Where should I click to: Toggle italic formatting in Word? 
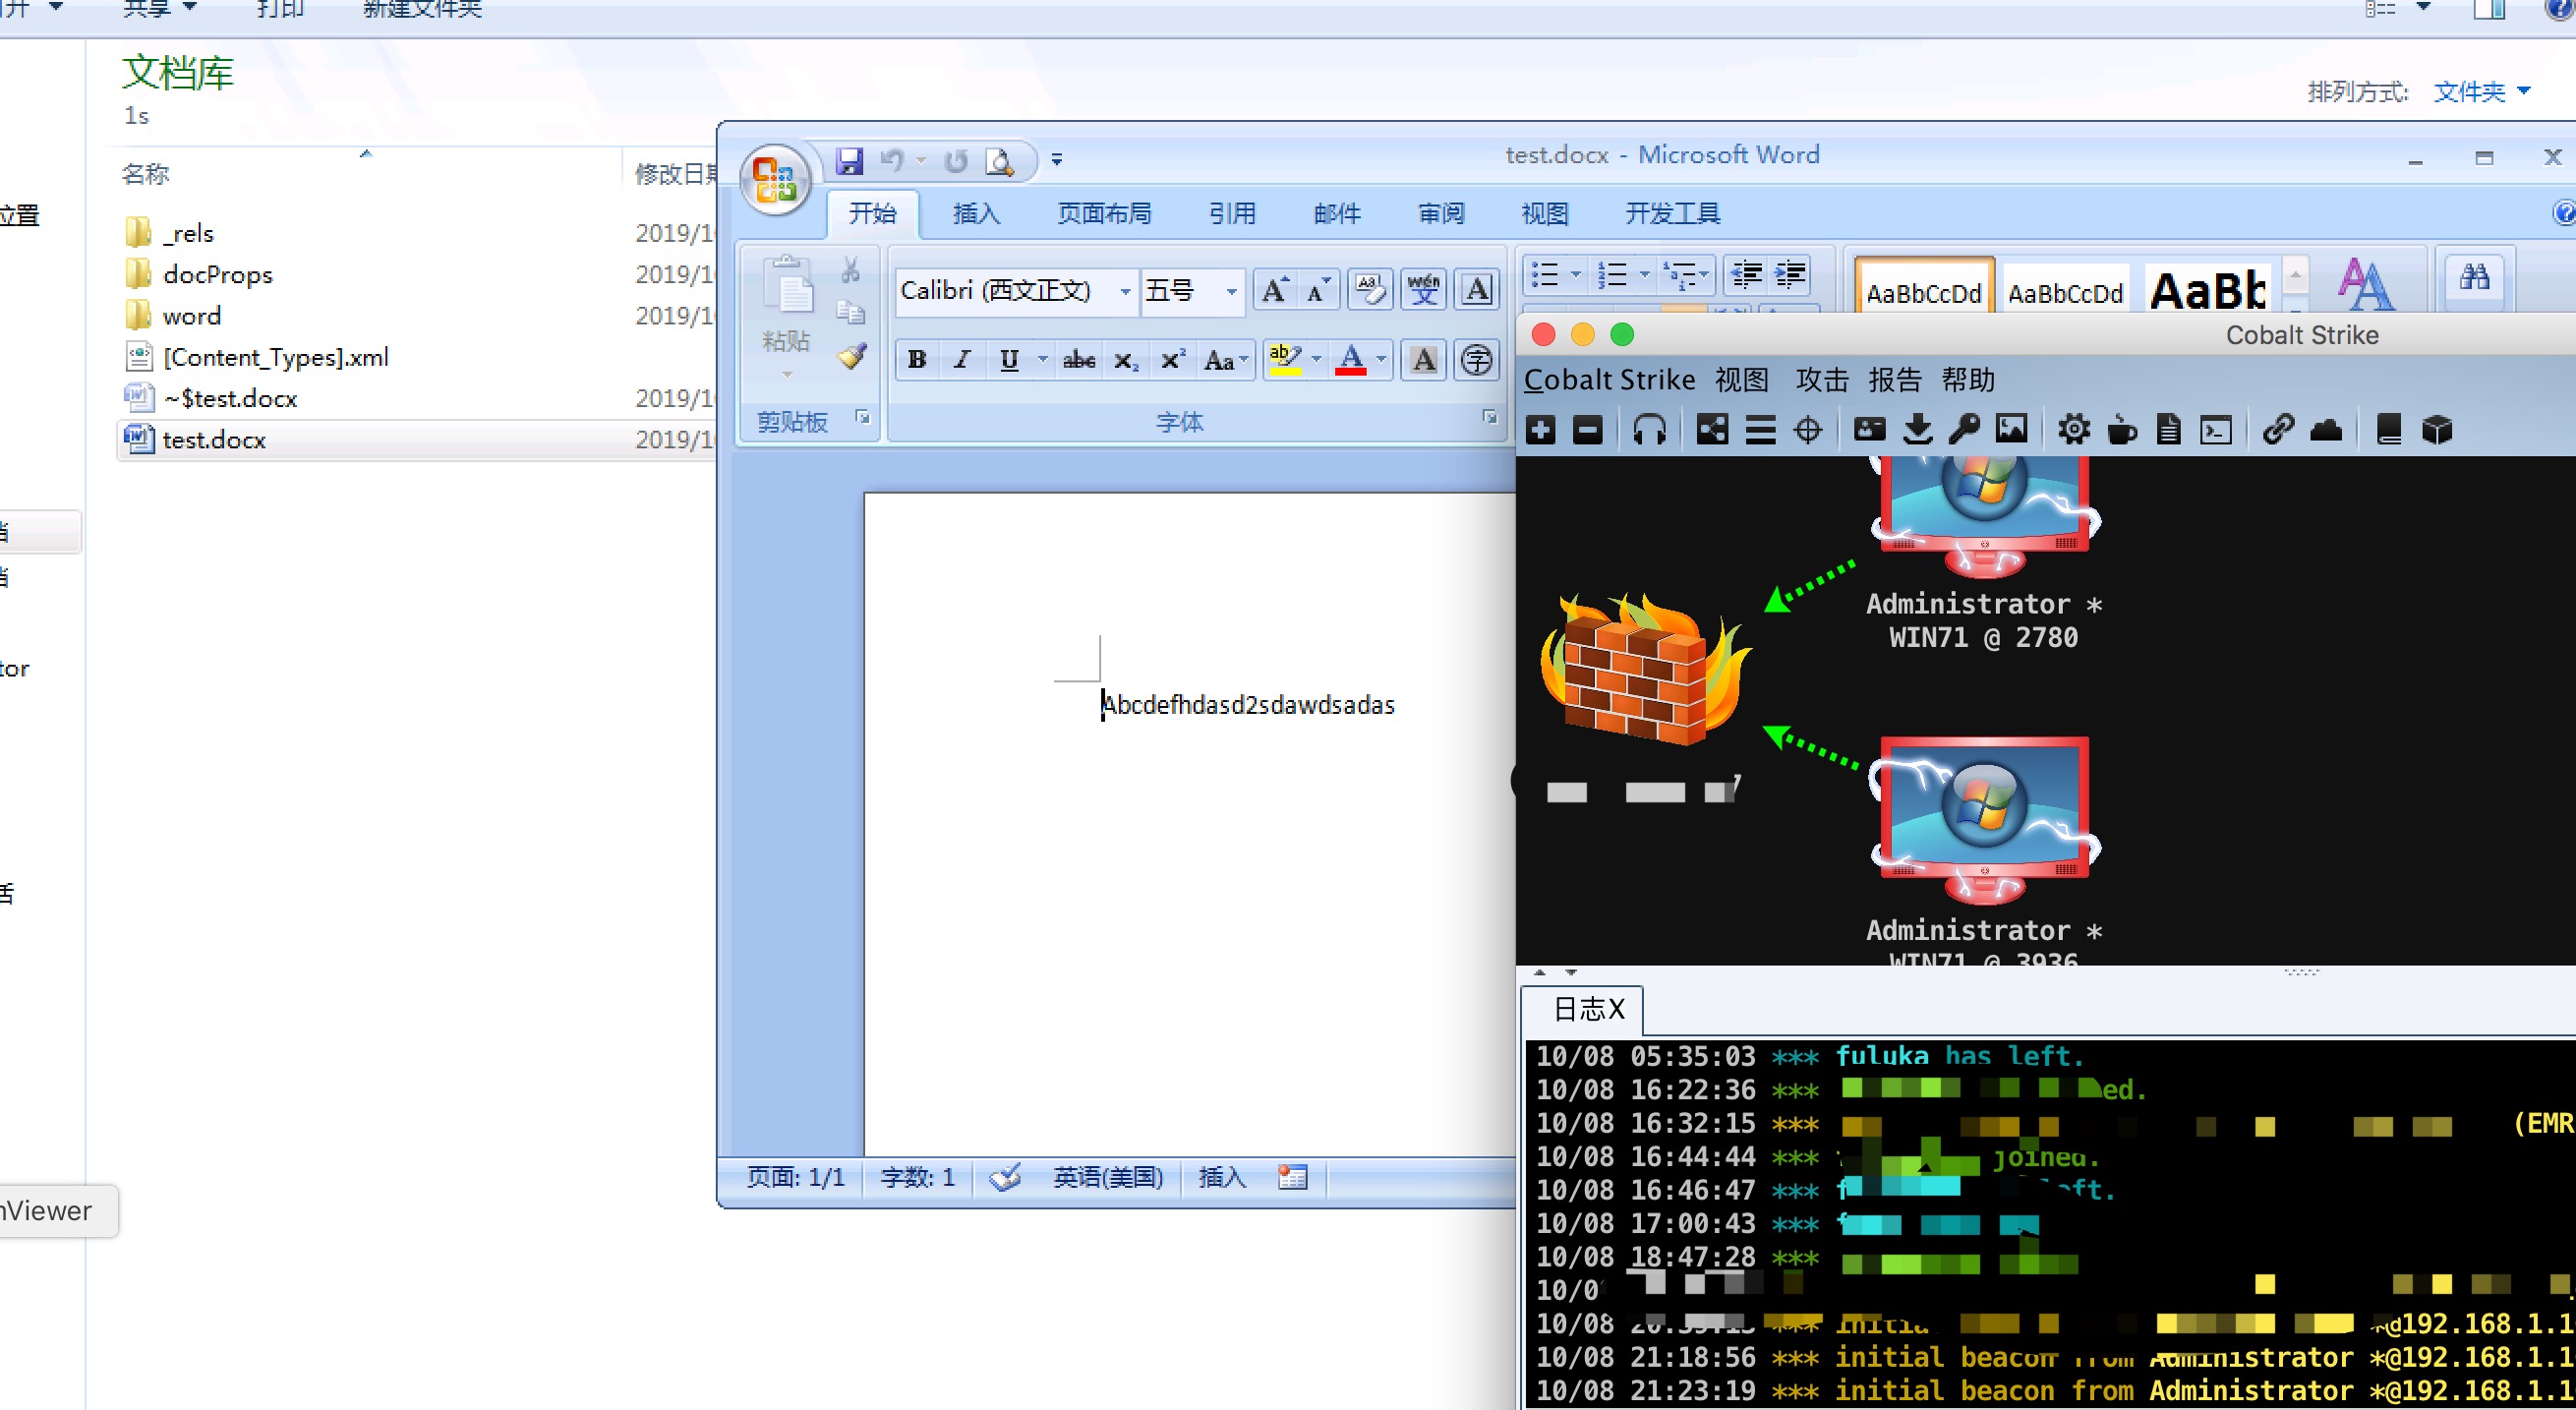[x=962, y=360]
